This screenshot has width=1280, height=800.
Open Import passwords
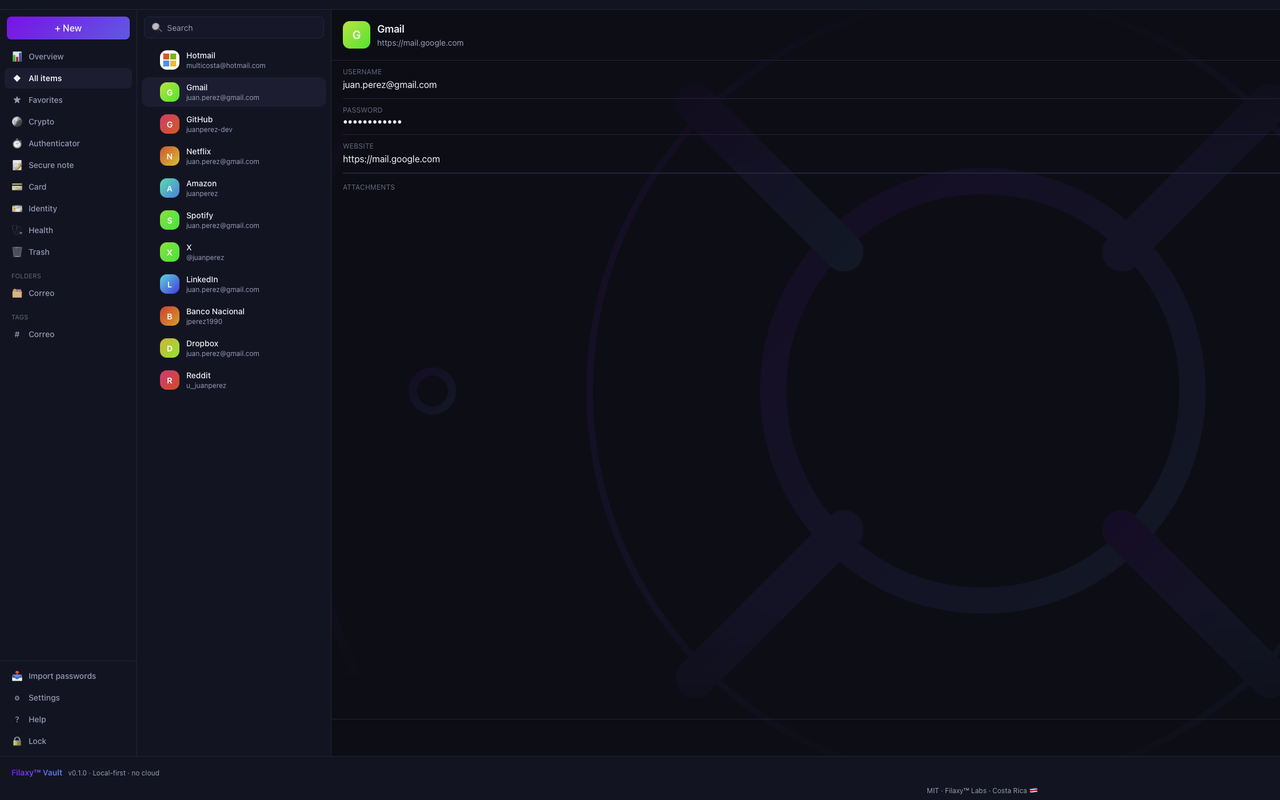[68, 676]
